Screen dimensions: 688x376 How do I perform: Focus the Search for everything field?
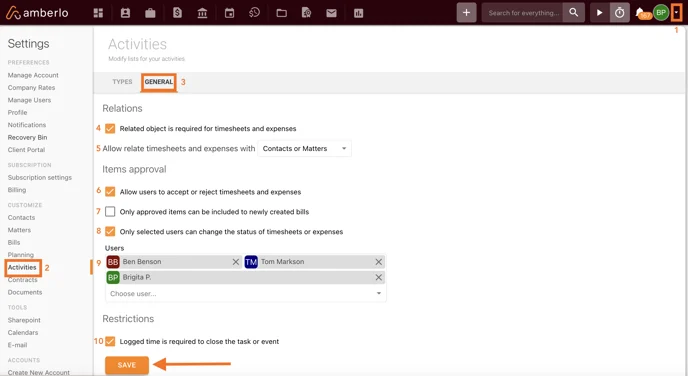coord(523,13)
